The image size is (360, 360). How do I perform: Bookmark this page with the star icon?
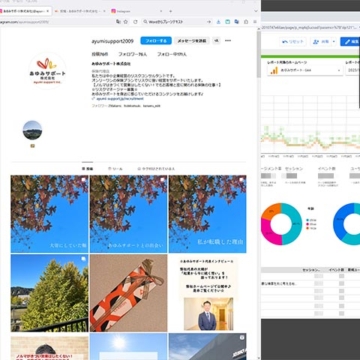(x=126, y=22)
